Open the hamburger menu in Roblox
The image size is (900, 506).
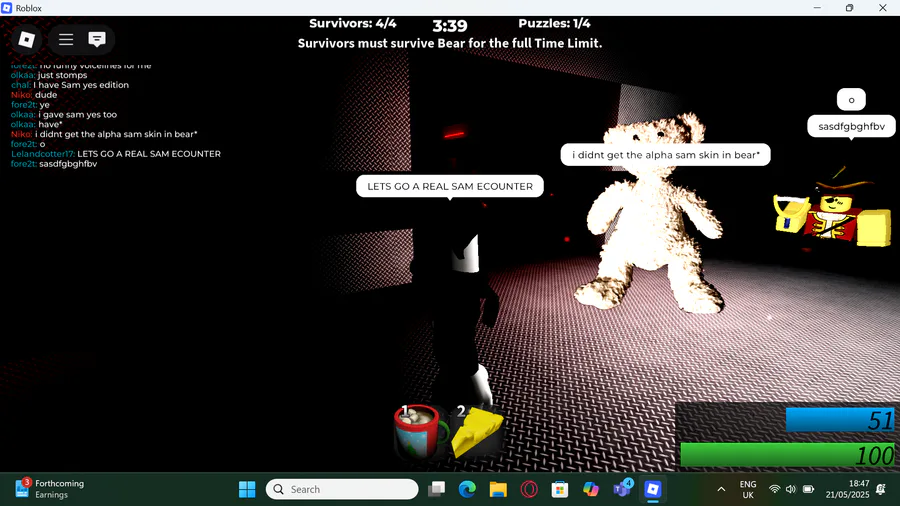66,39
